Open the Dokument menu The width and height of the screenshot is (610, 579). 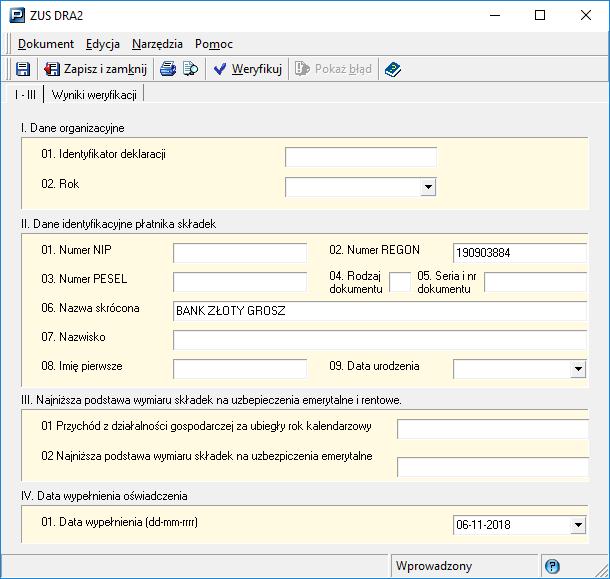pyautogui.click(x=46, y=44)
